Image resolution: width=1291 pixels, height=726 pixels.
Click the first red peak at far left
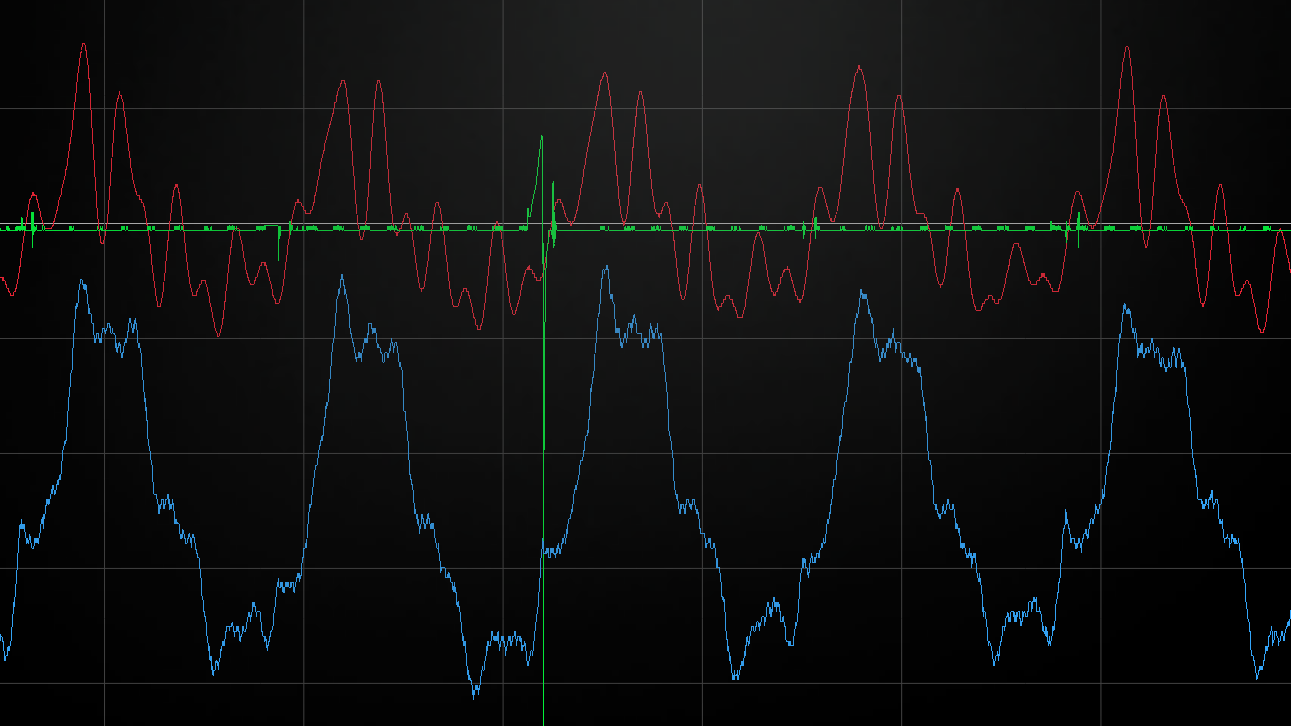(84, 44)
